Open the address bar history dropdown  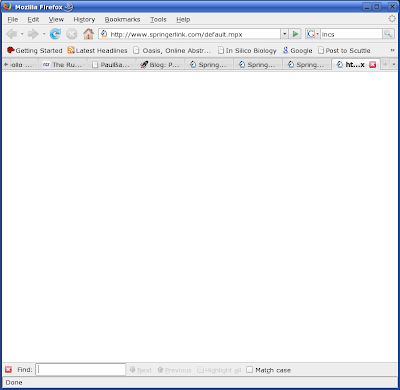point(284,34)
